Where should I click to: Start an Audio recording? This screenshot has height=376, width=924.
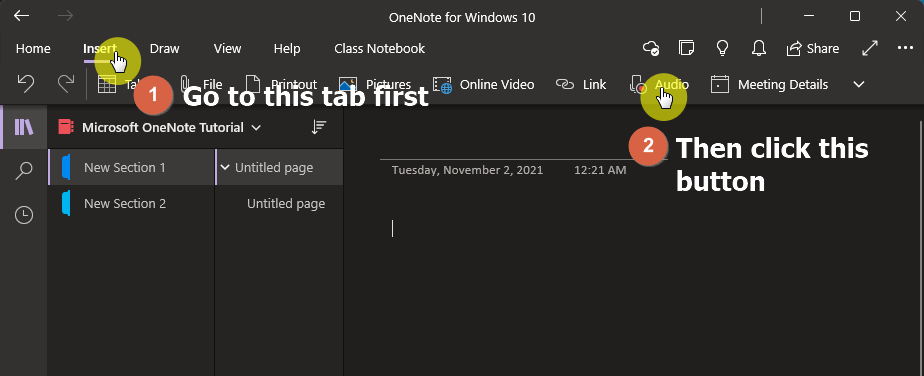659,84
